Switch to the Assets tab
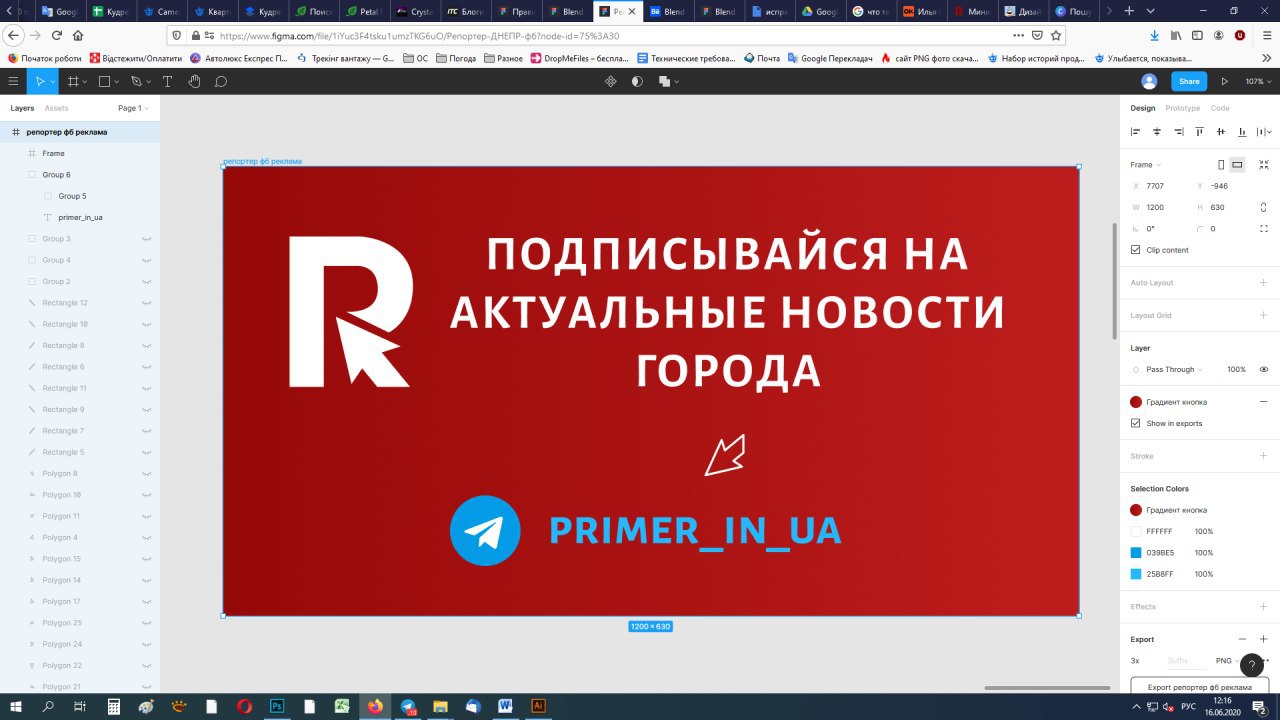The width and height of the screenshot is (1280, 720). (x=56, y=108)
